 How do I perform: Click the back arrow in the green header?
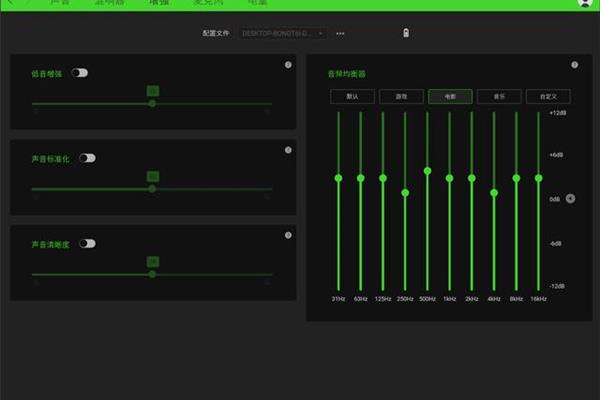pos(10,2)
